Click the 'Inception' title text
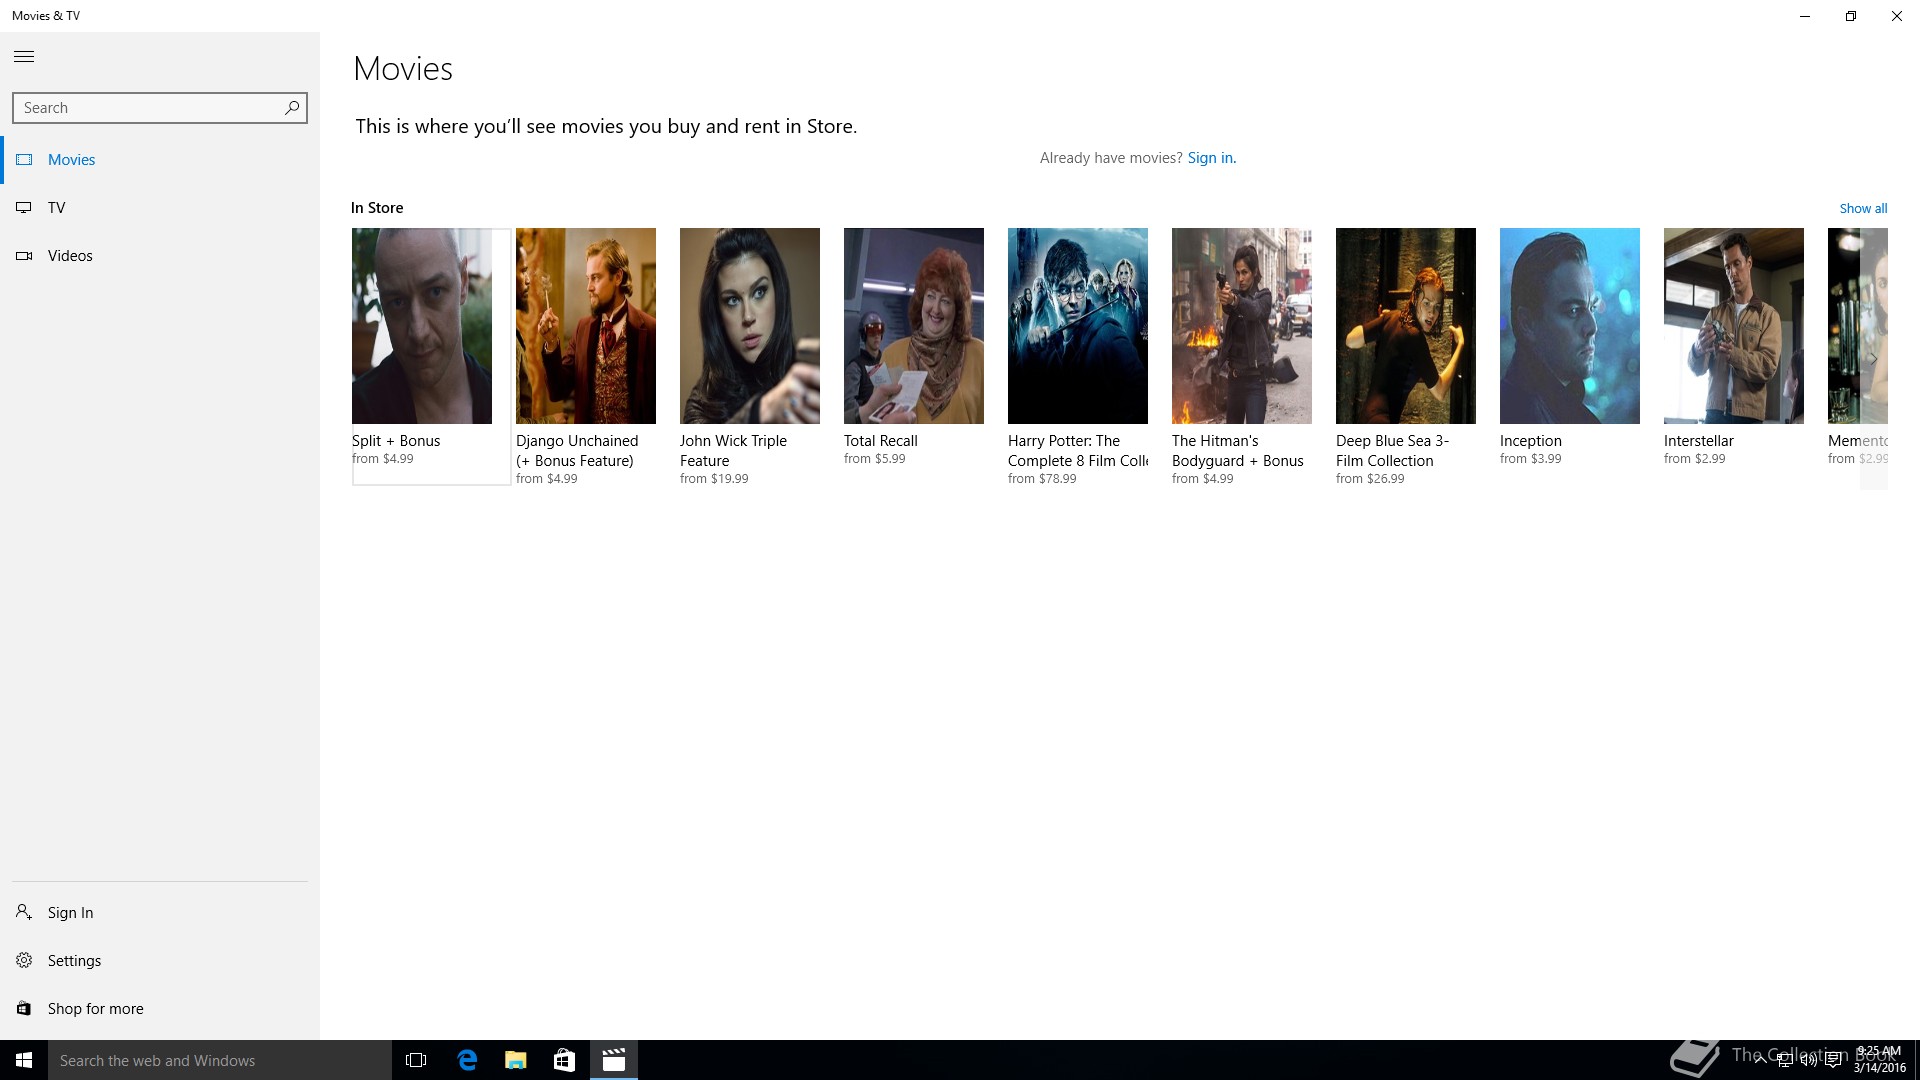Screen dimensions: 1920x1080 (x=1530, y=441)
